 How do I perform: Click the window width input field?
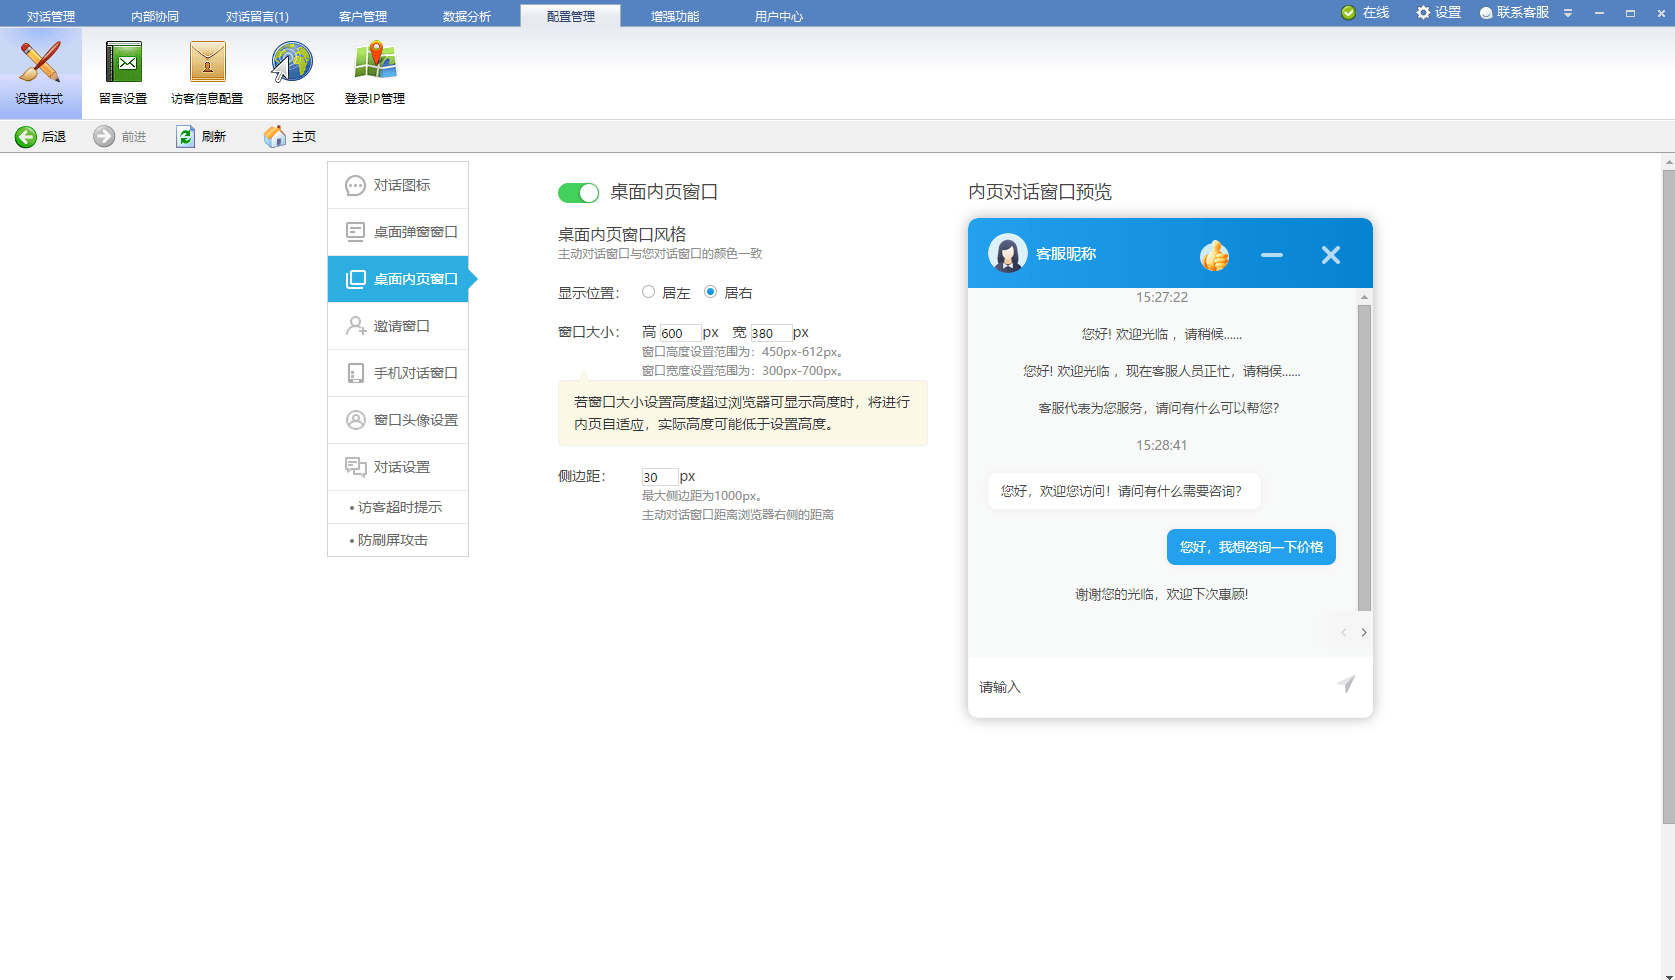(771, 333)
